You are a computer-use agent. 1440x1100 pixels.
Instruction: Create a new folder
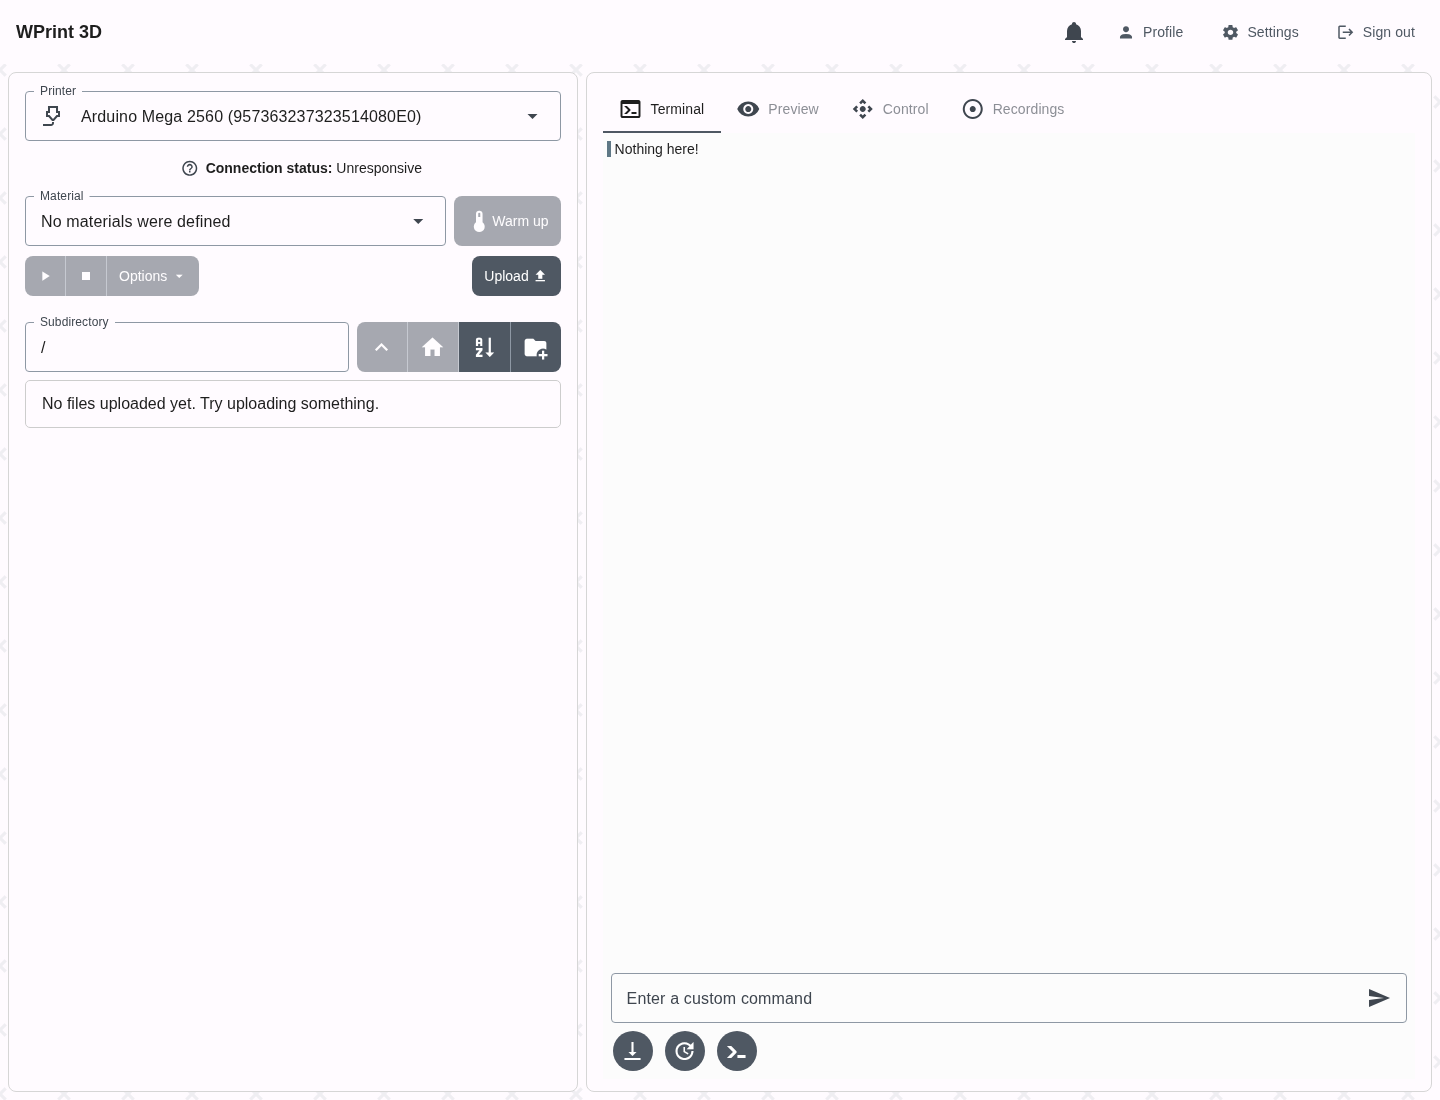tap(536, 347)
